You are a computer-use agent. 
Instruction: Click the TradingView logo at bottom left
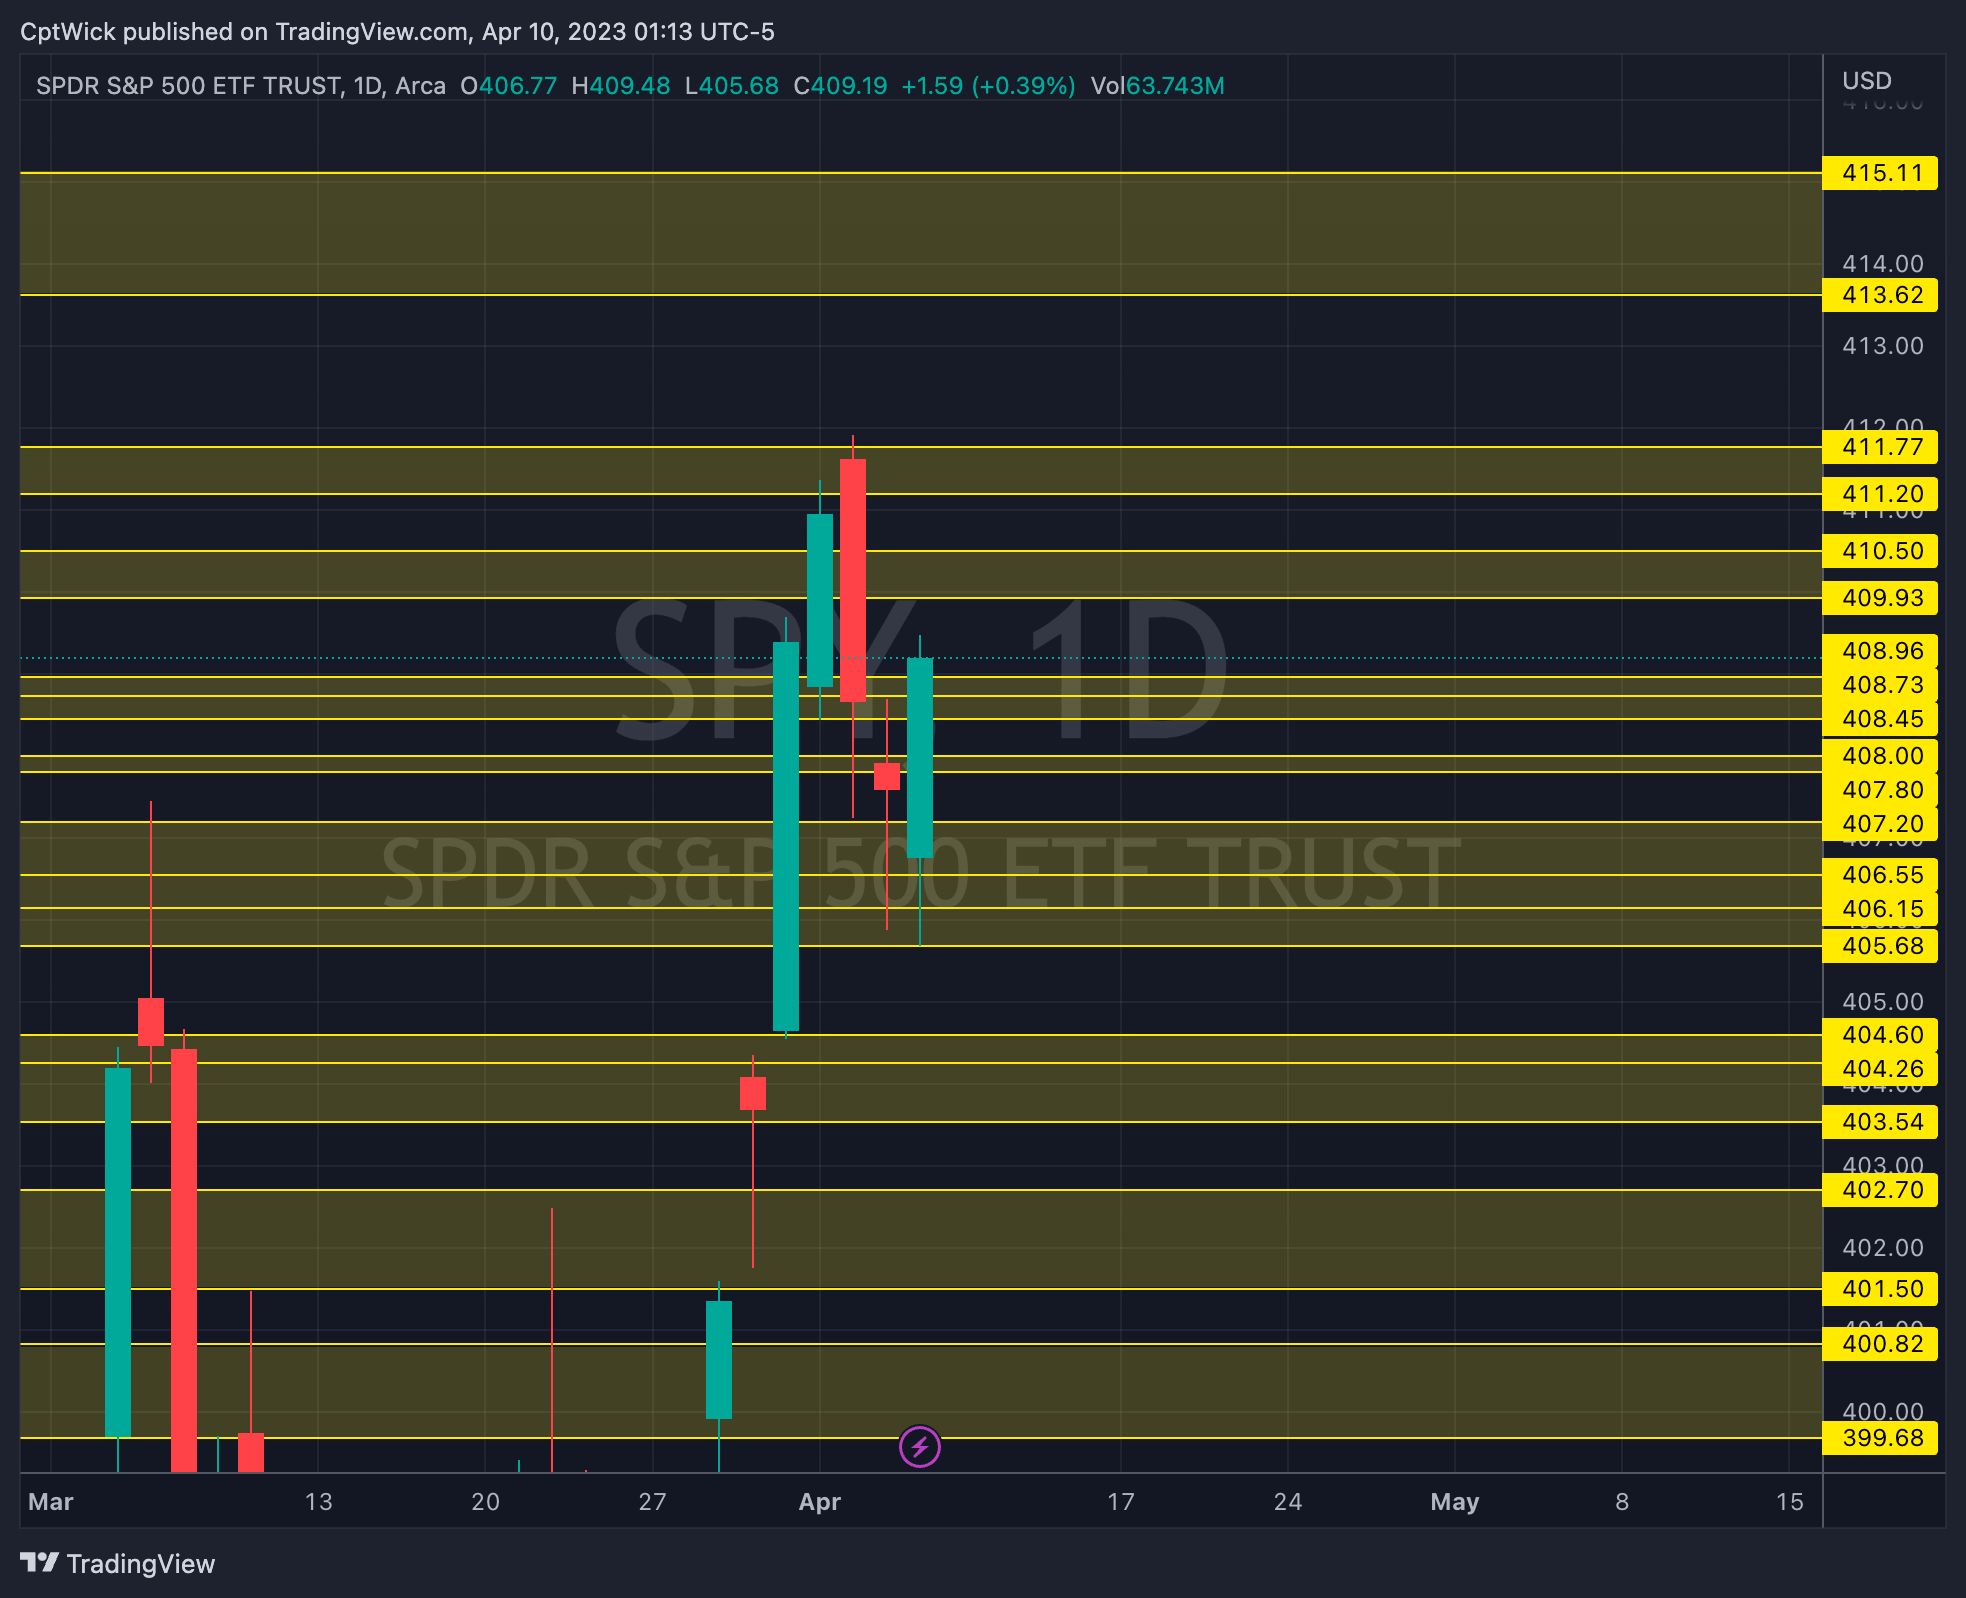coord(118,1563)
